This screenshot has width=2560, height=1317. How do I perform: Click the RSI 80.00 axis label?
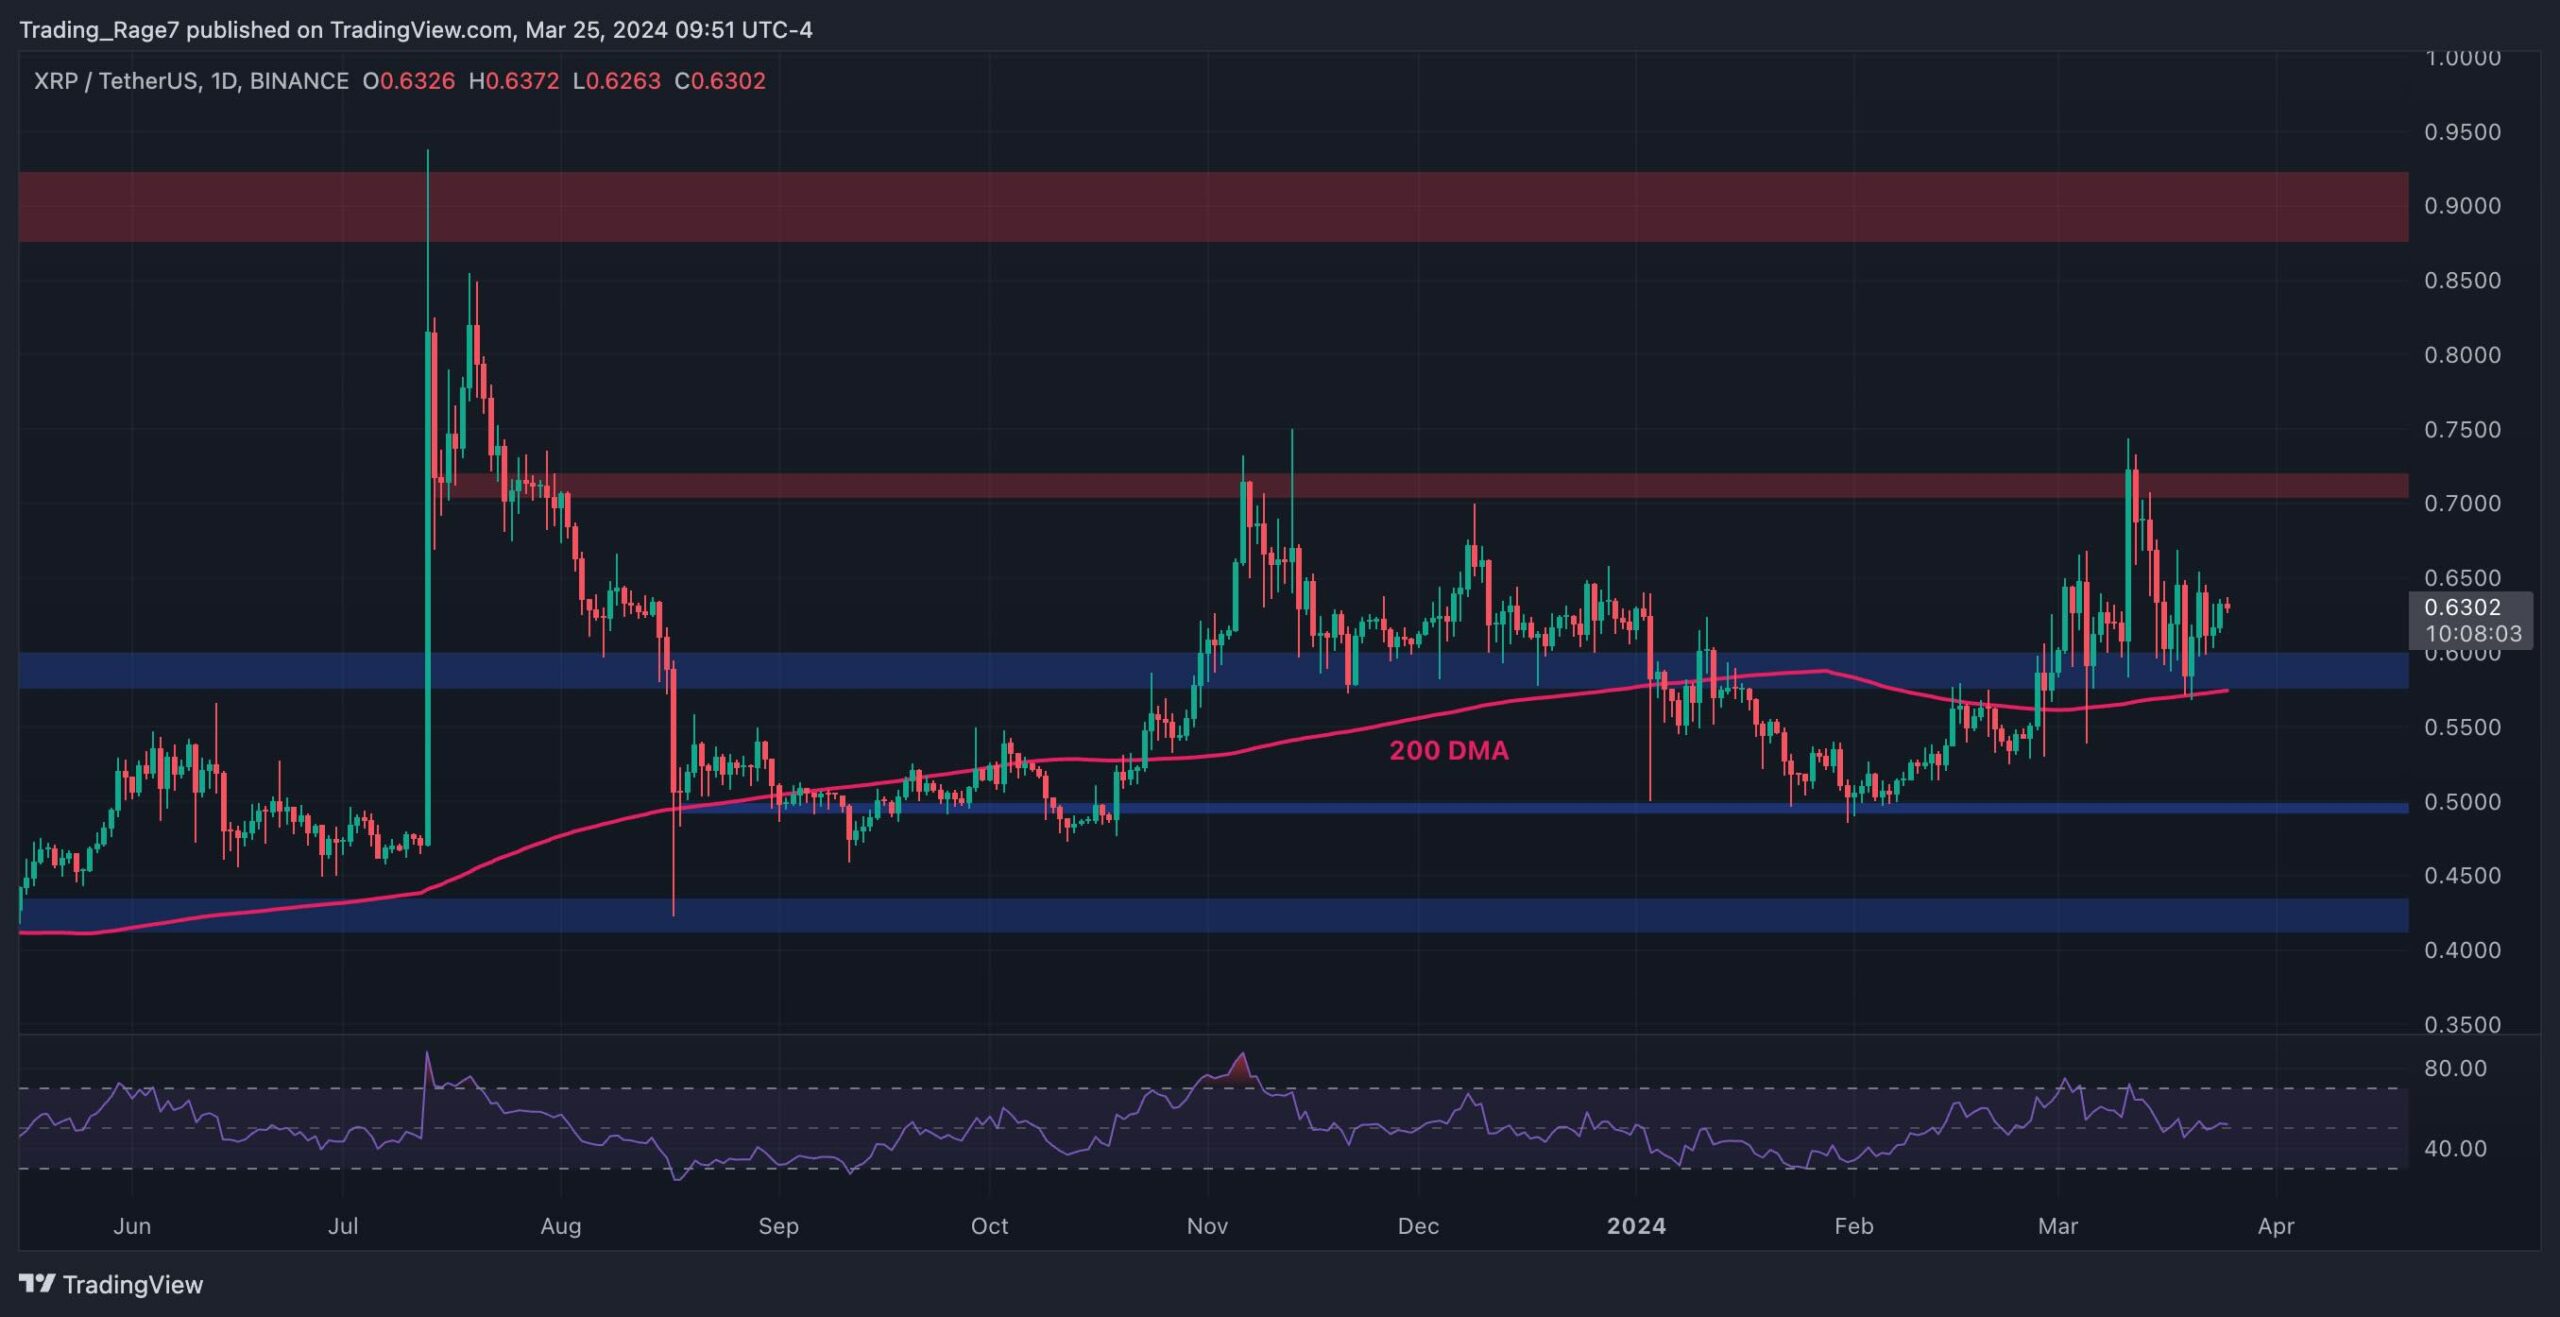point(2455,1068)
